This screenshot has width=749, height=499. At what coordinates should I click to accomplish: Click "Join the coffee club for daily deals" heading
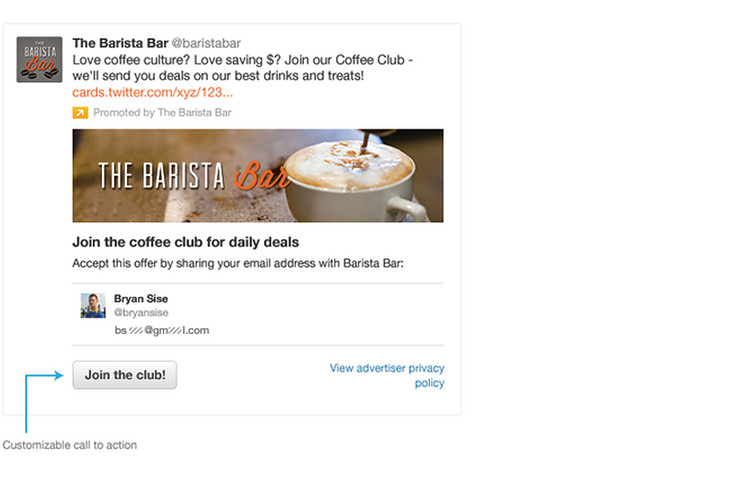[186, 242]
